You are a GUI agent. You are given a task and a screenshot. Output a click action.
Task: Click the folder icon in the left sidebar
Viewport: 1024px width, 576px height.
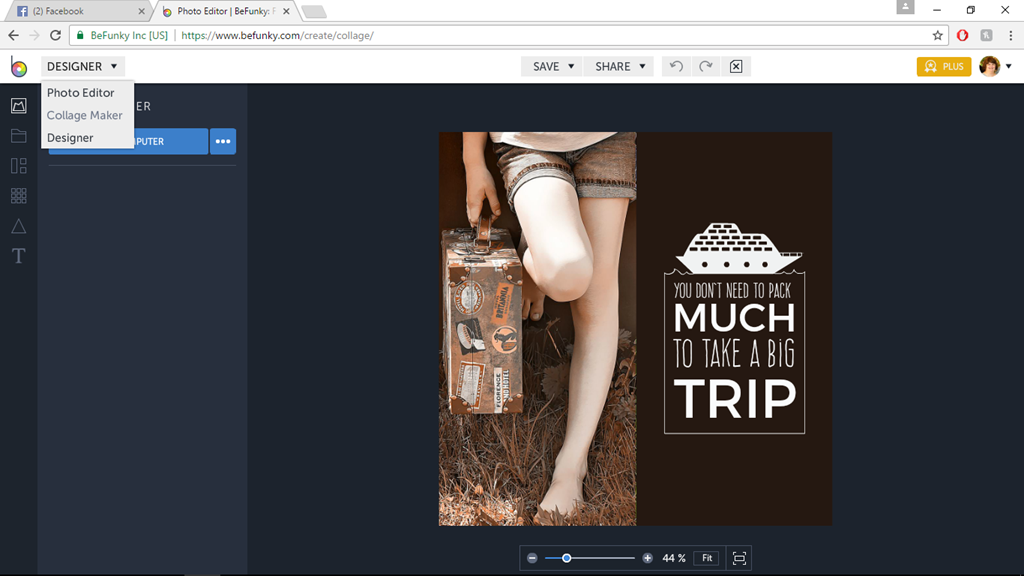pyautogui.click(x=18, y=136)
